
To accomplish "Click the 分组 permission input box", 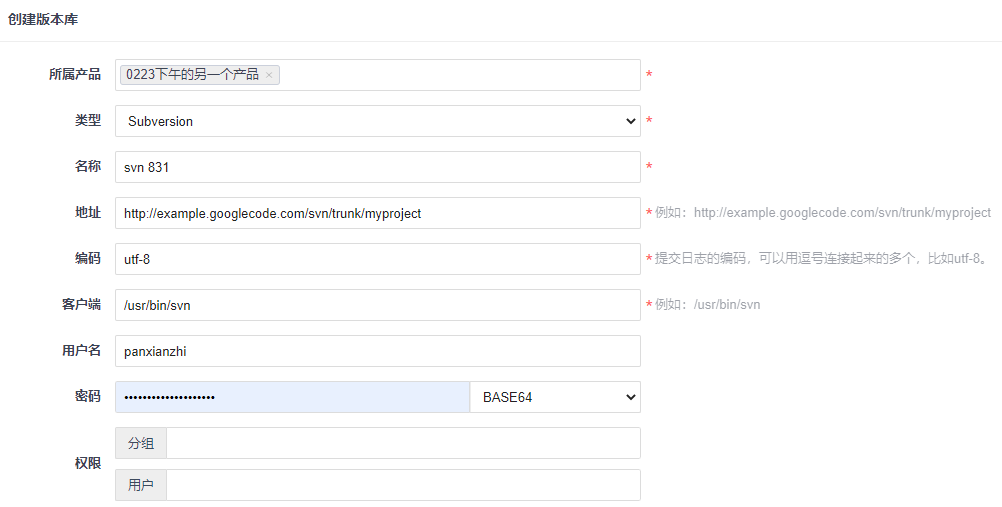I will (403, 443).
